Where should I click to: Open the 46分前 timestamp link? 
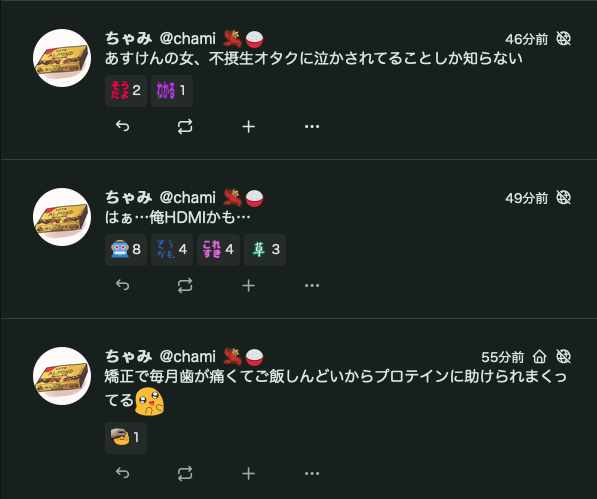click(527, 39)
